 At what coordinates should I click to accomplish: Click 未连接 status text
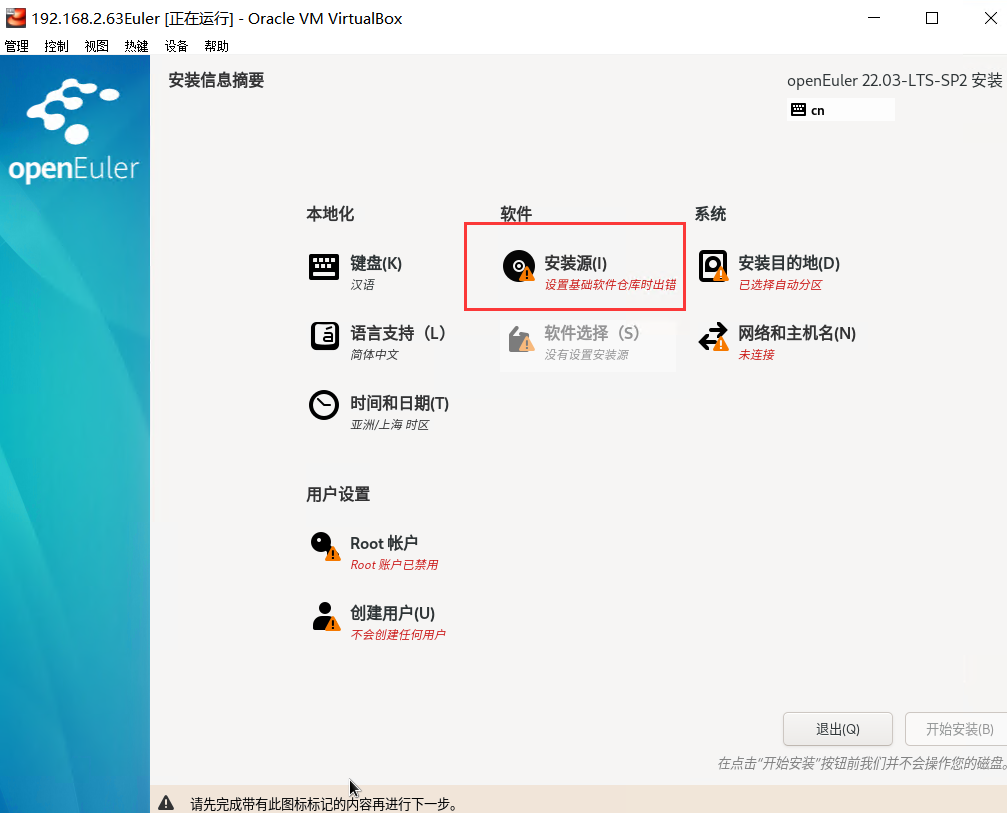757,354
